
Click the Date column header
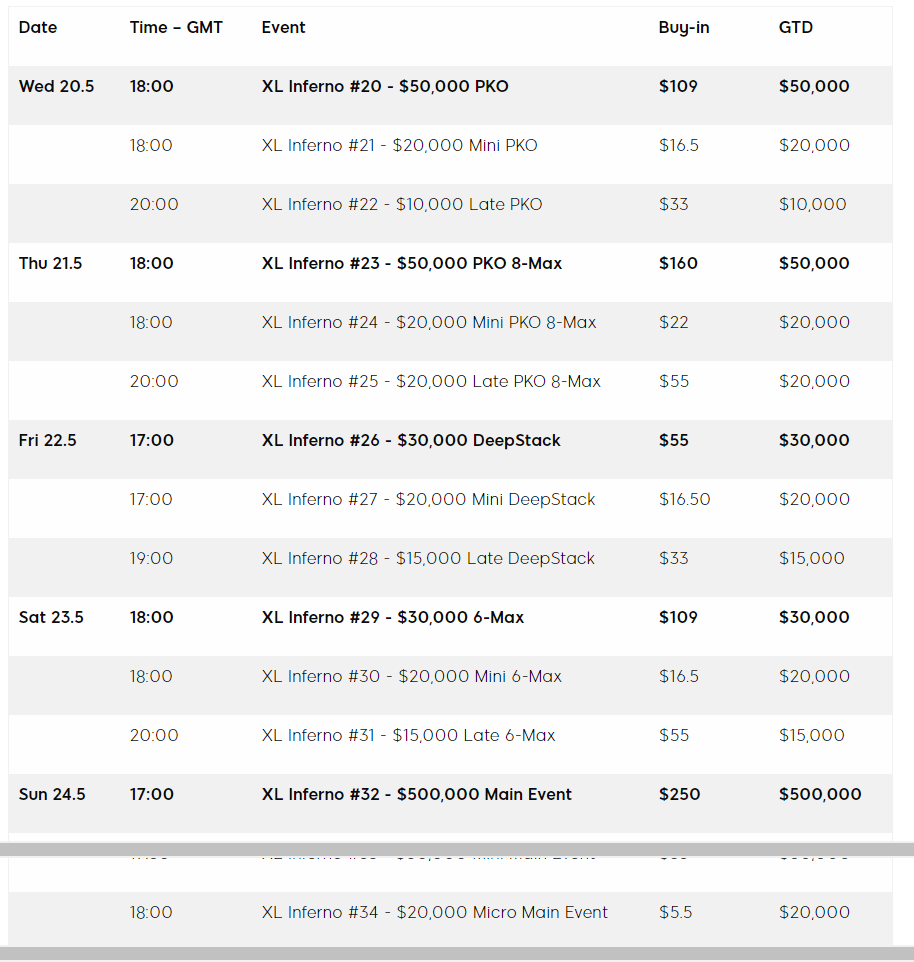click(x=38, y=28)
